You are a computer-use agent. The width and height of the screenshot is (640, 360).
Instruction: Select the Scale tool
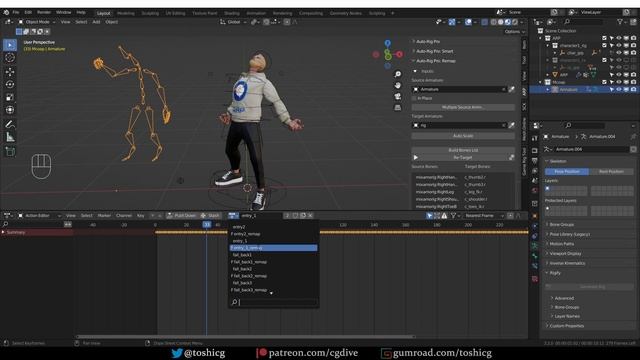pyautogui.click(x=10, y=97)
